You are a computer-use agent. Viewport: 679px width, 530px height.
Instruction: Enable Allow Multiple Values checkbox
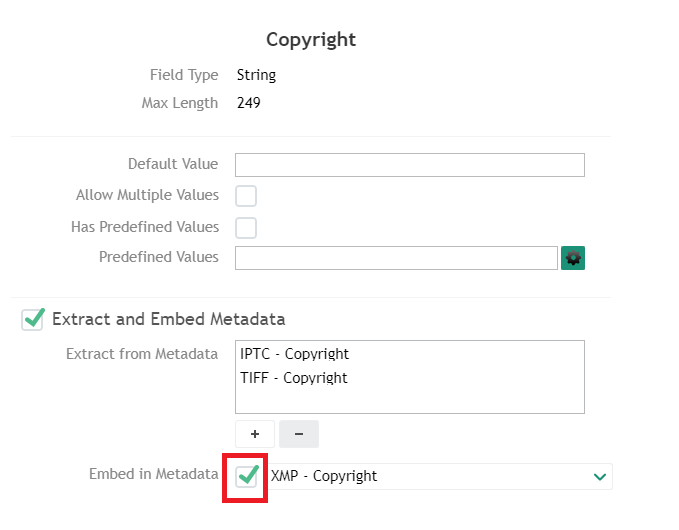pos(246,196)
